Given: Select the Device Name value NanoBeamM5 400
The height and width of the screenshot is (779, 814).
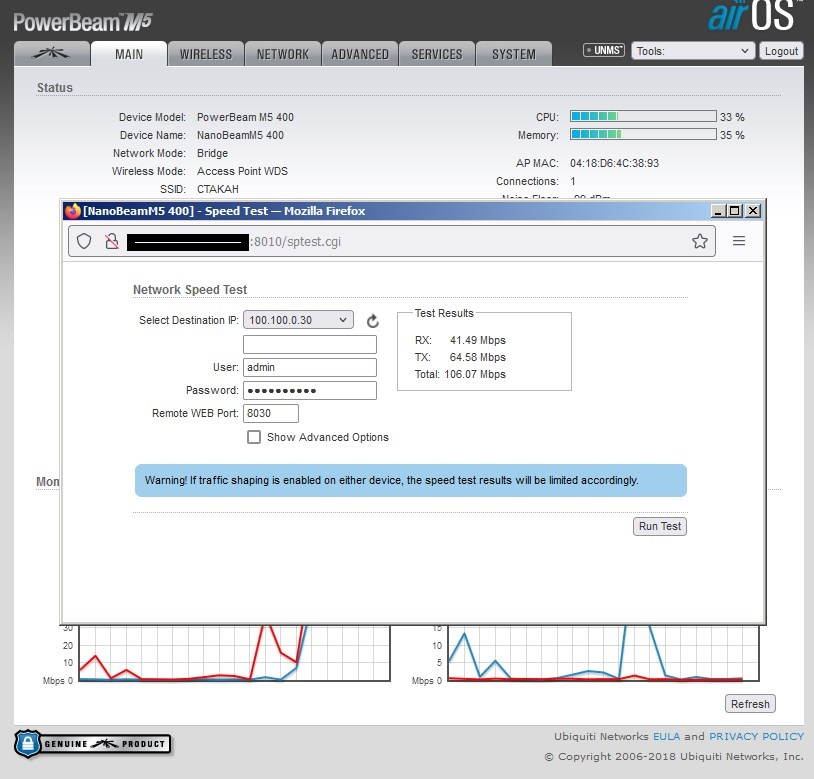Looking at the screenshot, I should tap(240, 135).
